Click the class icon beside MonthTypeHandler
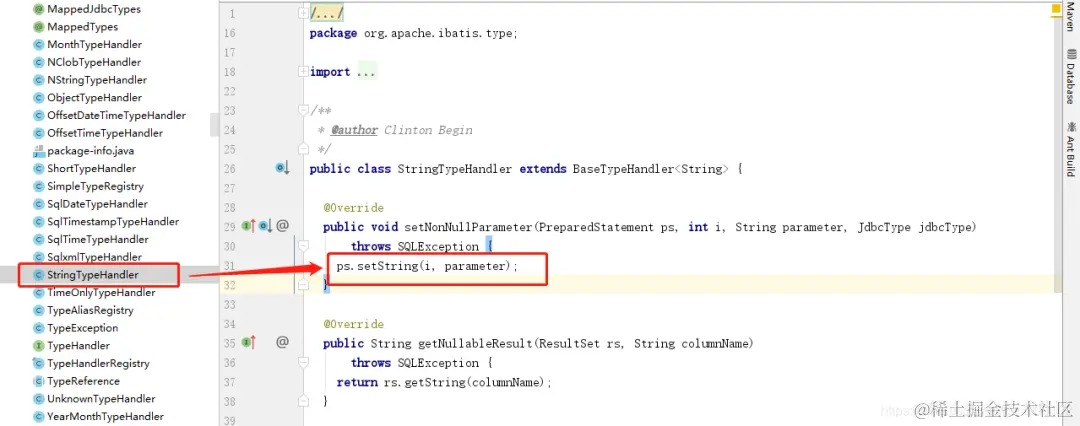Image resolution: width=1080 pixels, height=426 pixels. pyautogui.click(x=39, y=45)
